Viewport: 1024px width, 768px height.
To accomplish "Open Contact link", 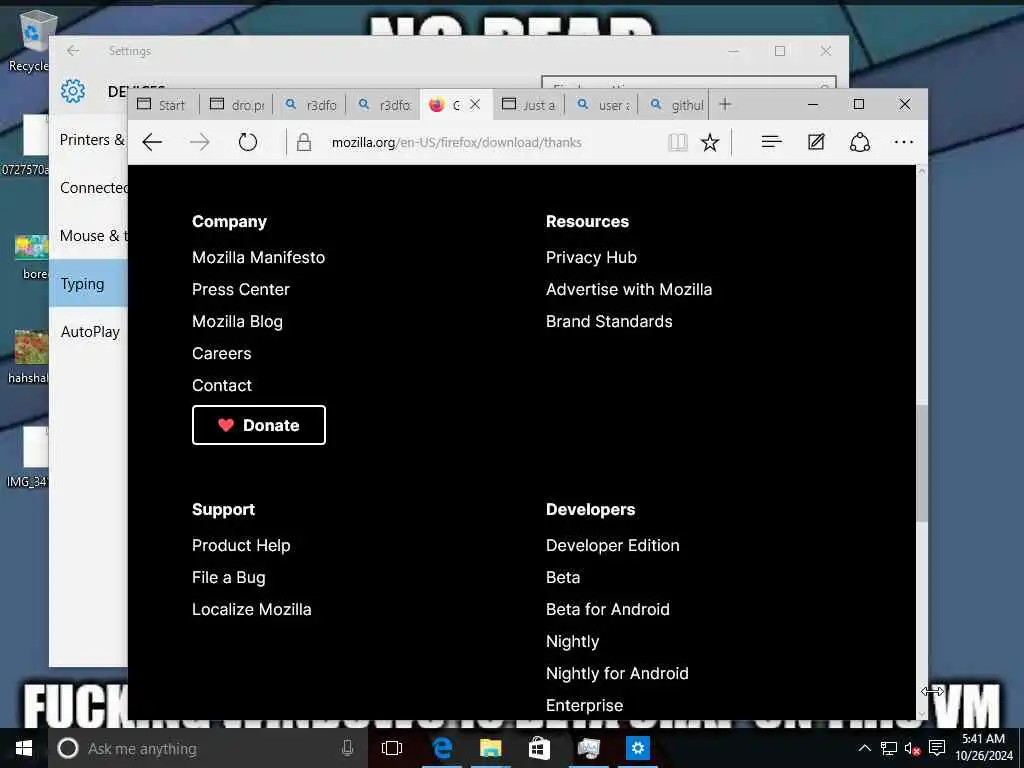I will pyautogui.click(x=222, y=385).
